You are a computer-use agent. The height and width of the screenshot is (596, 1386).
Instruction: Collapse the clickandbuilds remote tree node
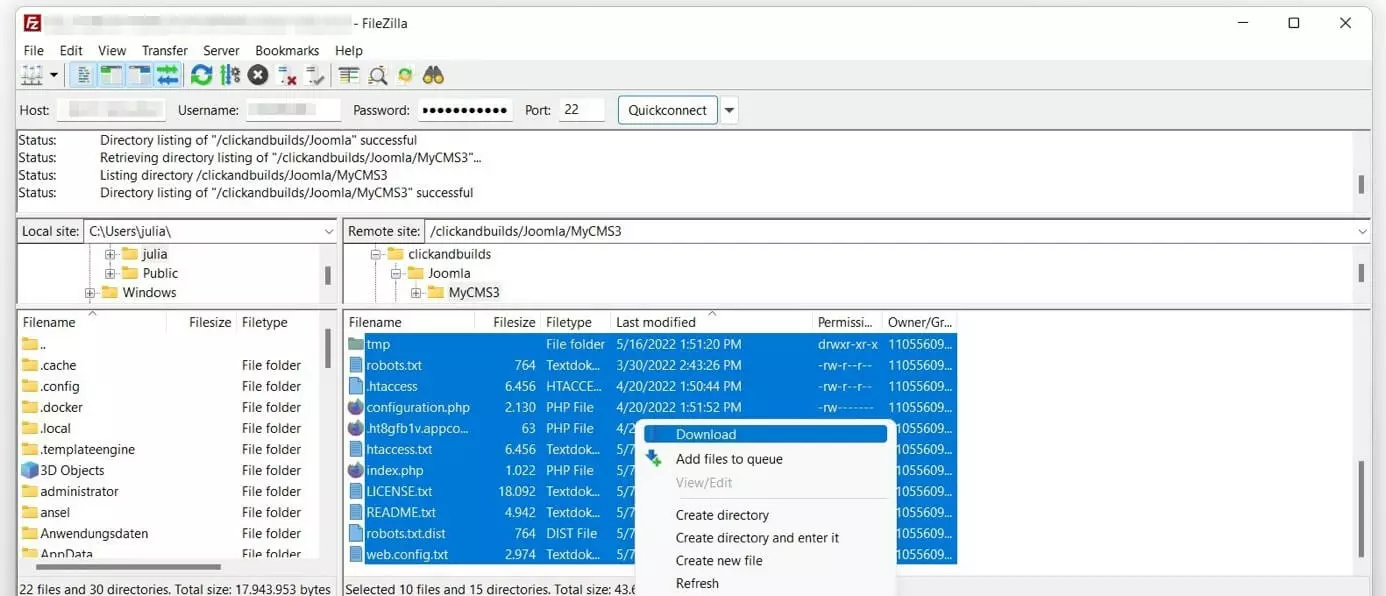pos(376,254)
